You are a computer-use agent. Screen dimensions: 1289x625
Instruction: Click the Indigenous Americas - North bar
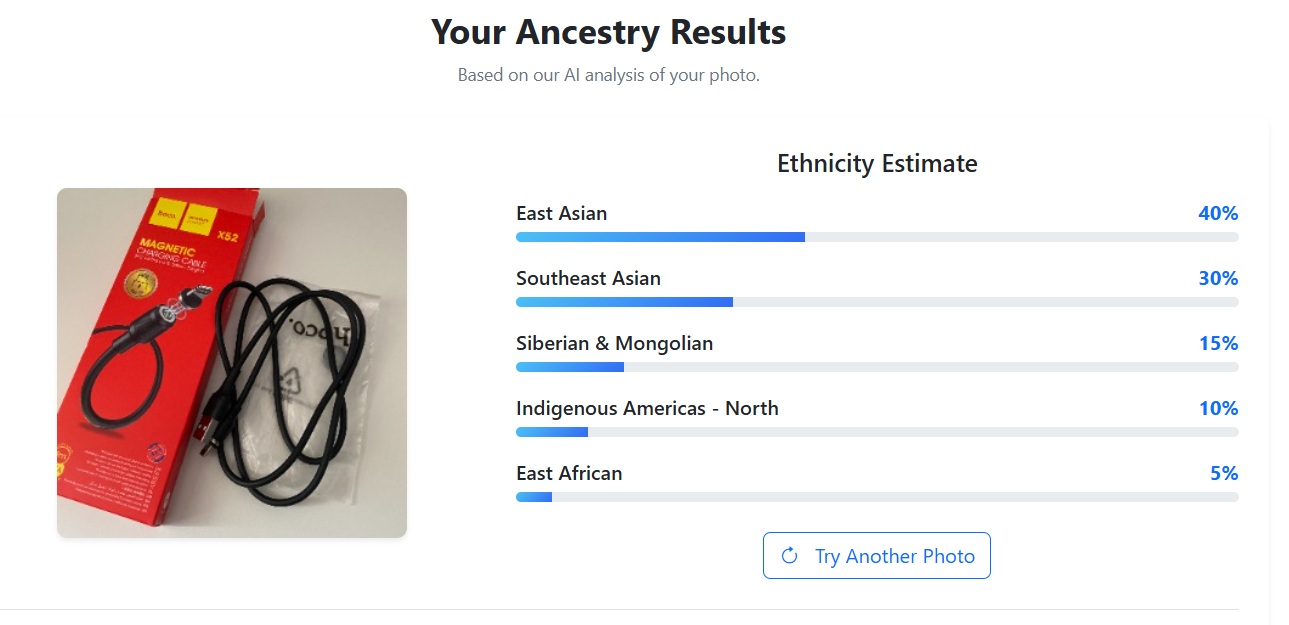(877, 432)
